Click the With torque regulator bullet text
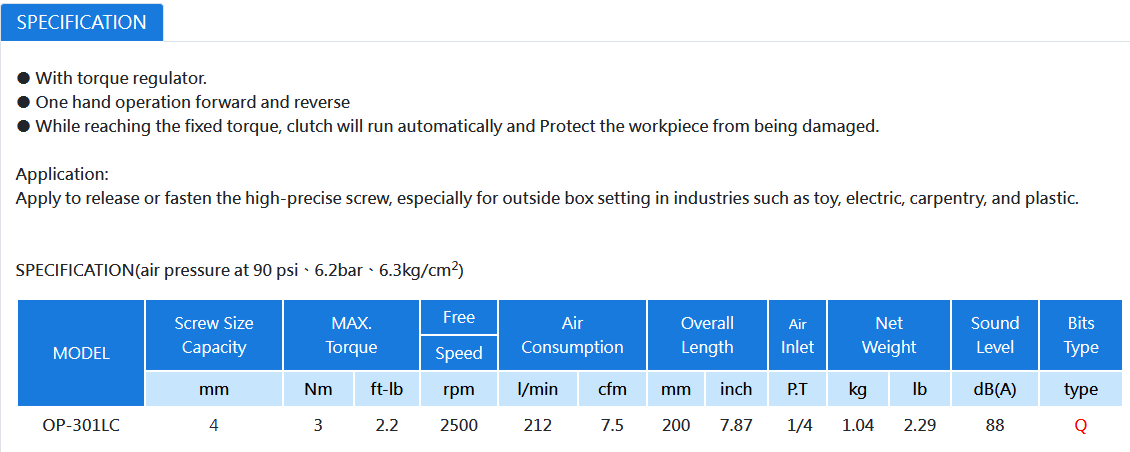The height and width of the screenshot is (452, 1130). (x=121, y=78)
